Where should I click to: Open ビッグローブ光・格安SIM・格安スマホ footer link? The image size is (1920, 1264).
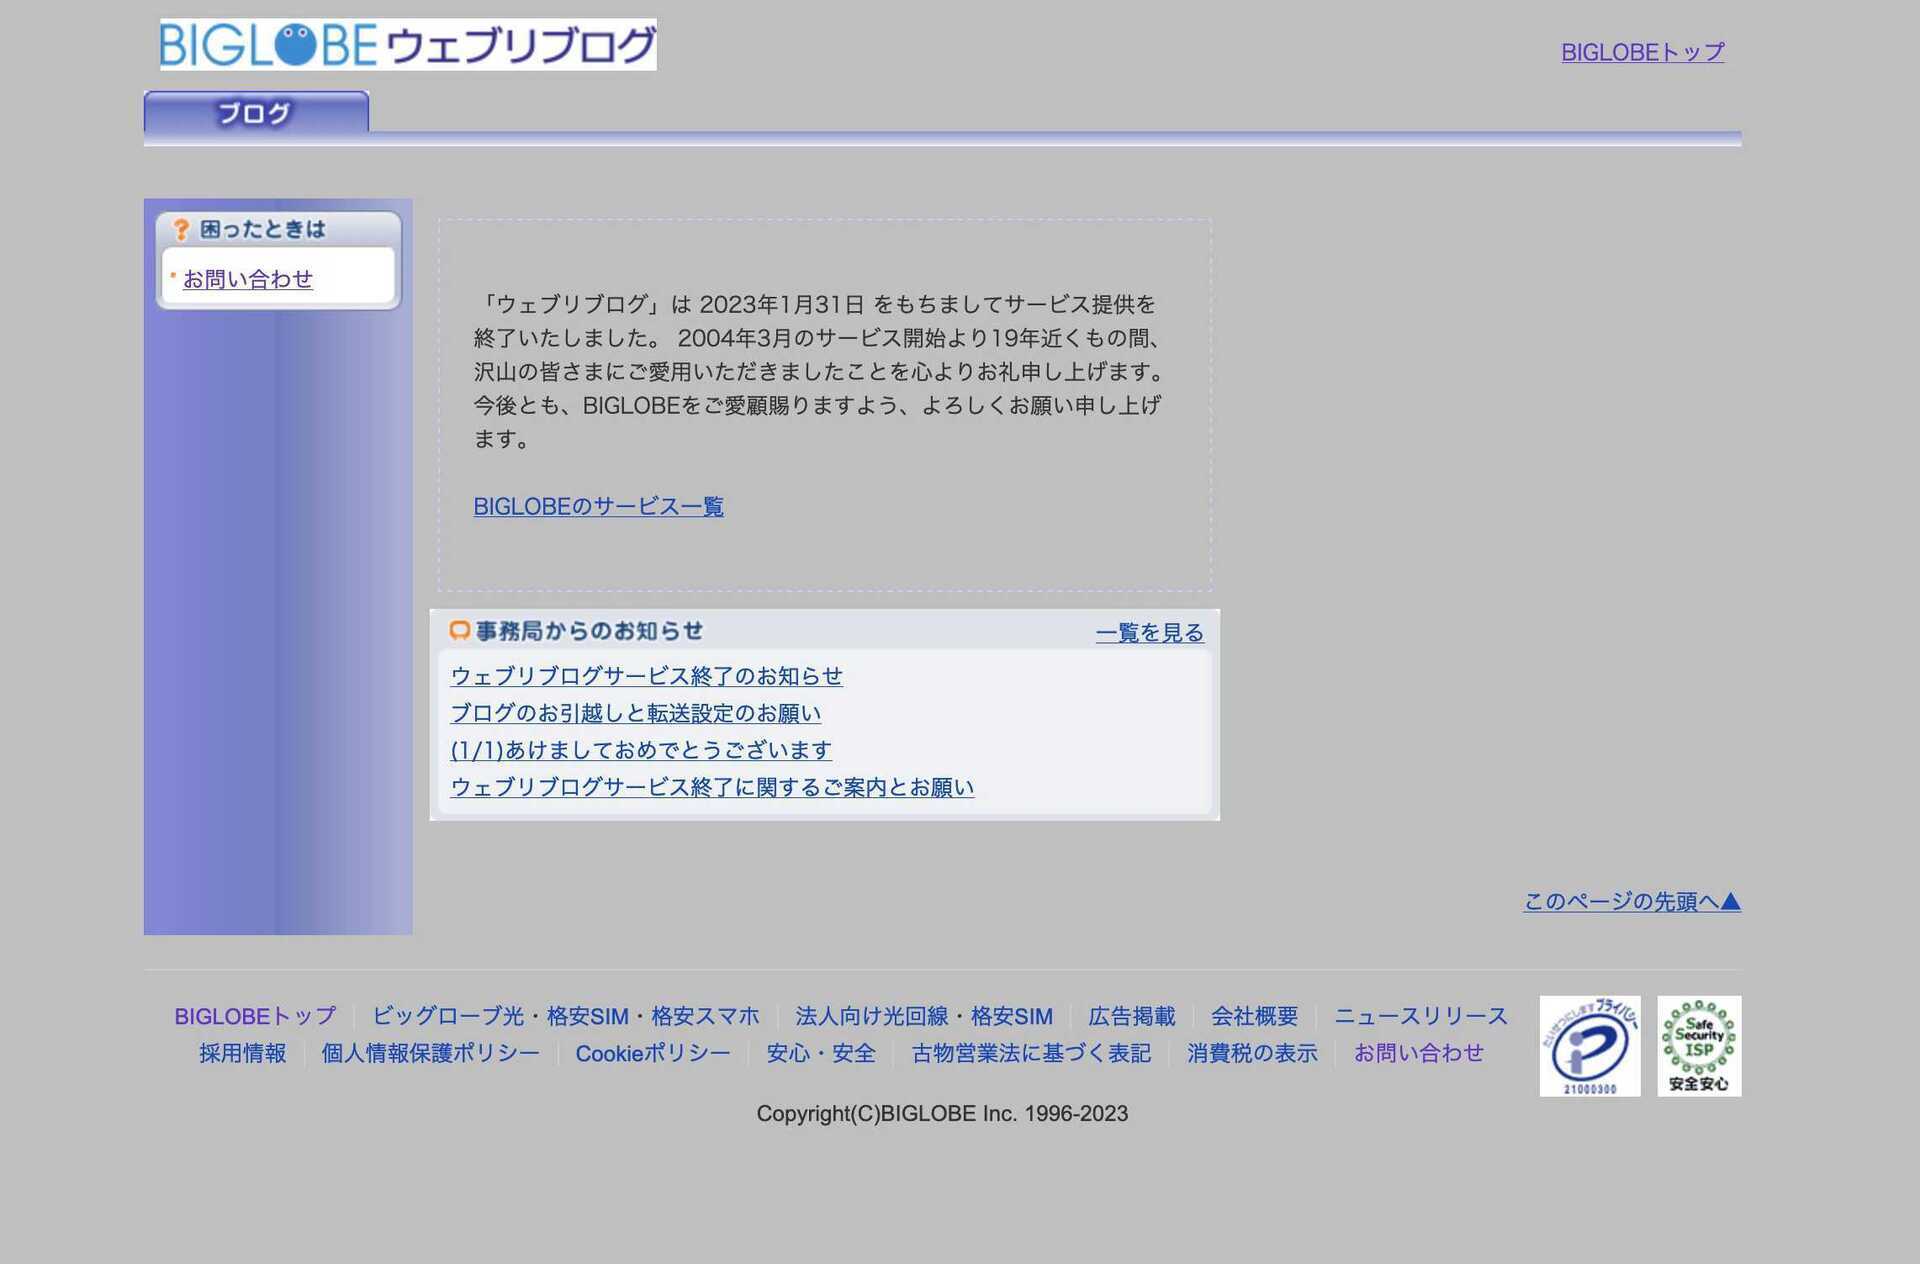(566, 1017)
